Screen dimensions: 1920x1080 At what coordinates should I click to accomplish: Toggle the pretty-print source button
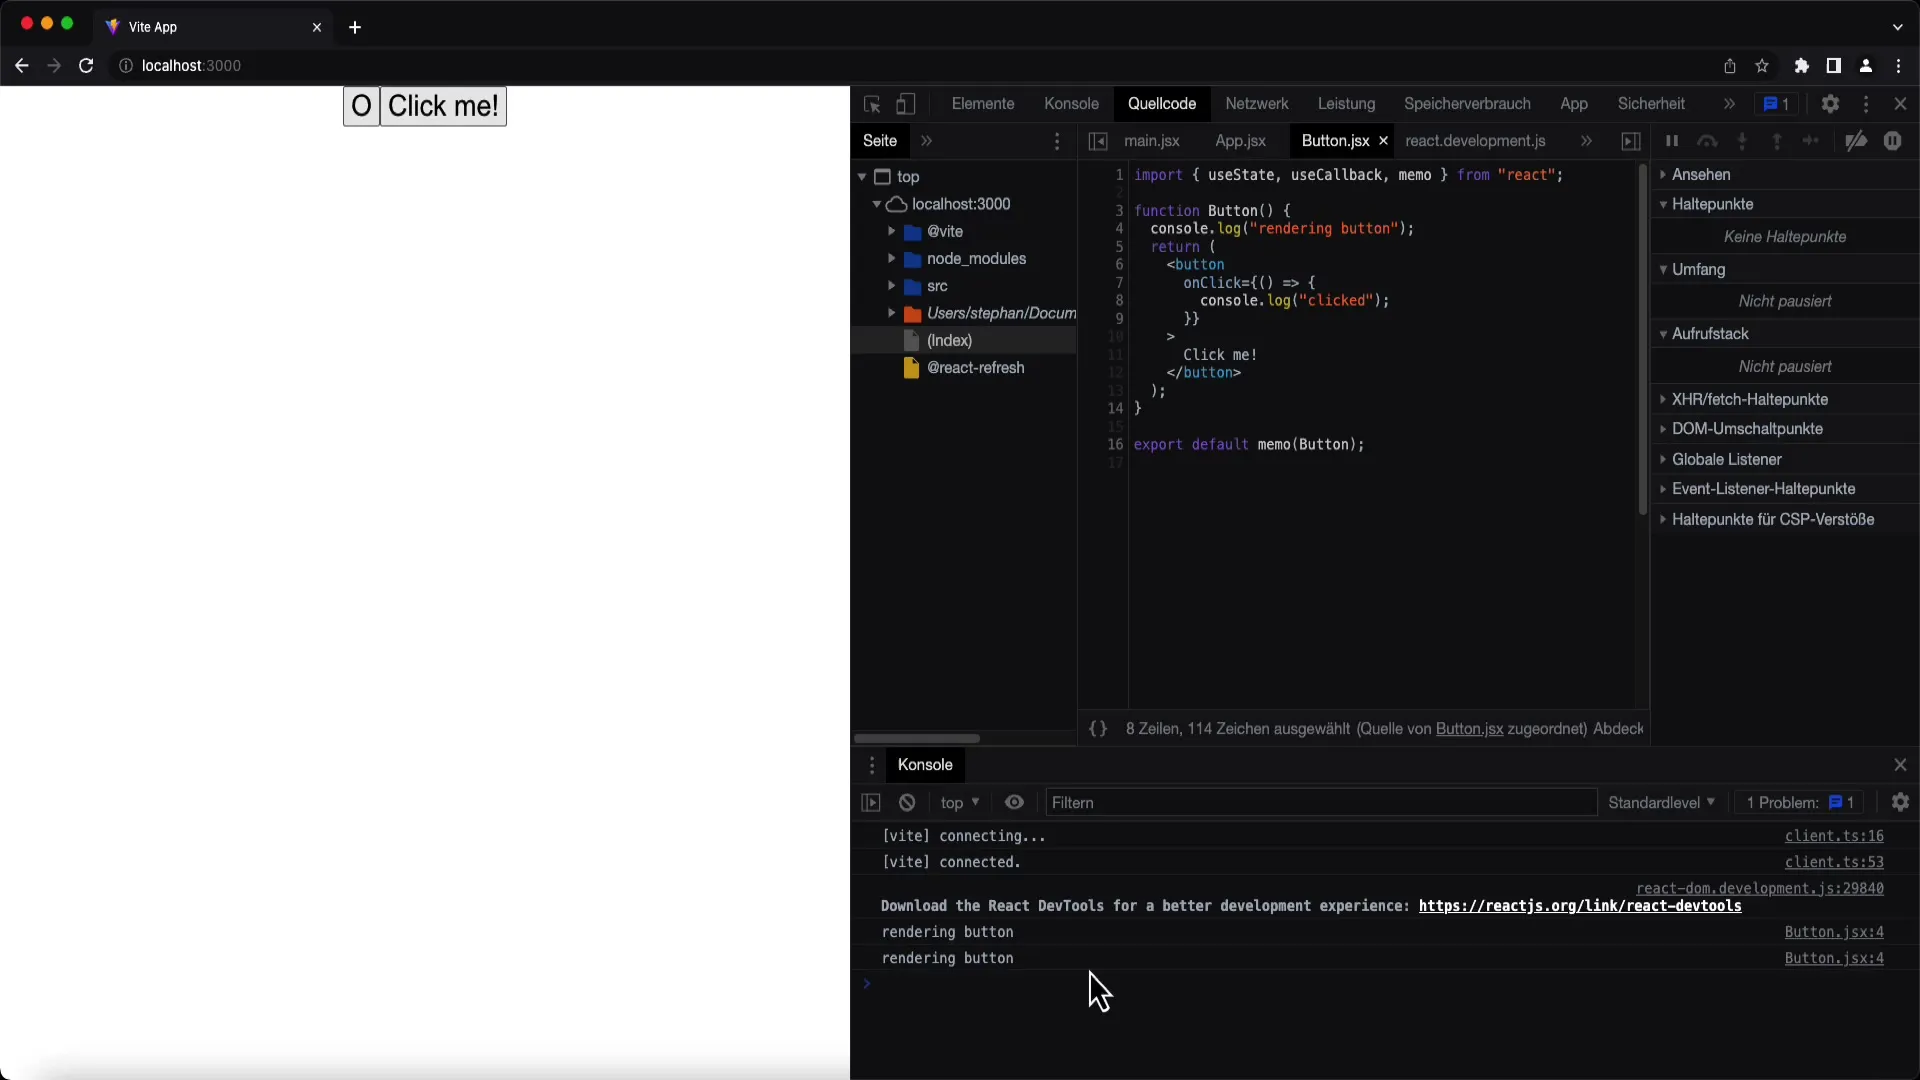point(1098,728)
